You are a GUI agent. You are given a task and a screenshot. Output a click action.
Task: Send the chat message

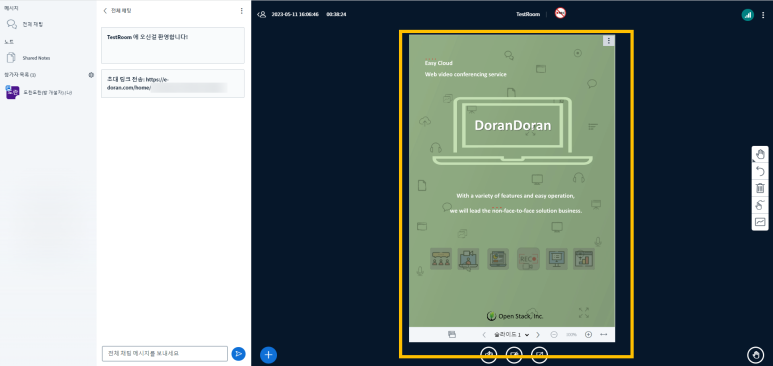[238, 354]
